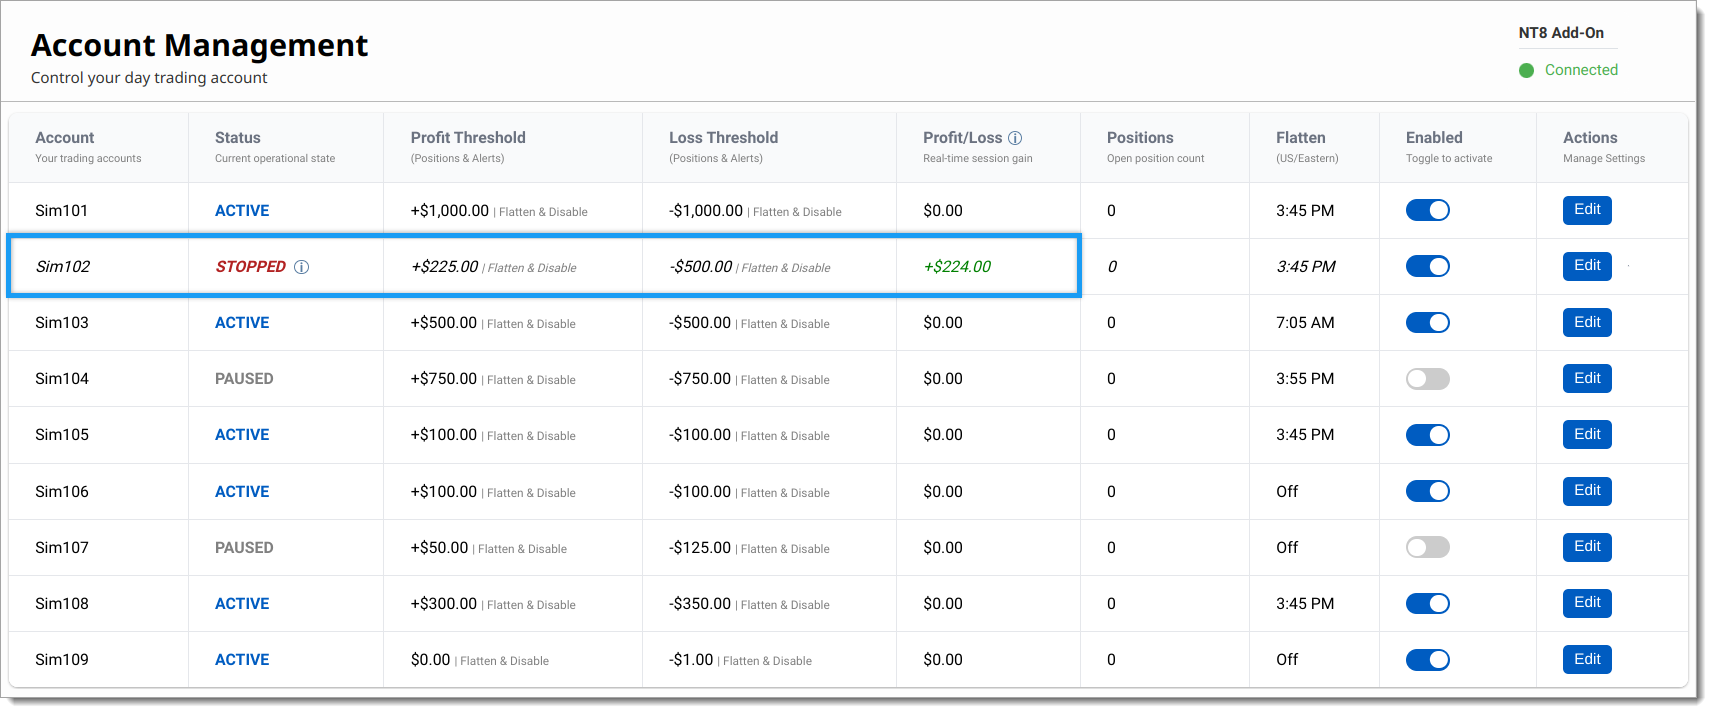Click the +$225.00 profit threshold value
1712x713 pixels.
coord(445,267)
